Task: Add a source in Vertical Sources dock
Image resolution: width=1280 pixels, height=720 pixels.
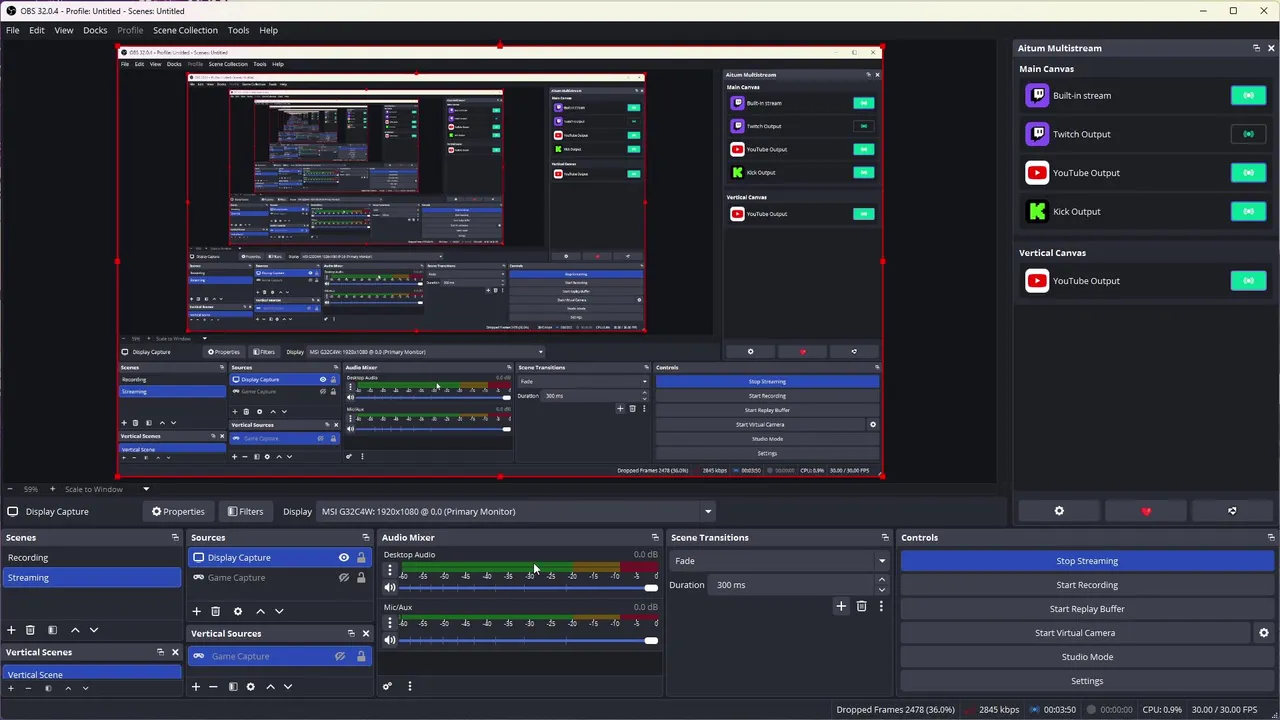Action: 196,687
